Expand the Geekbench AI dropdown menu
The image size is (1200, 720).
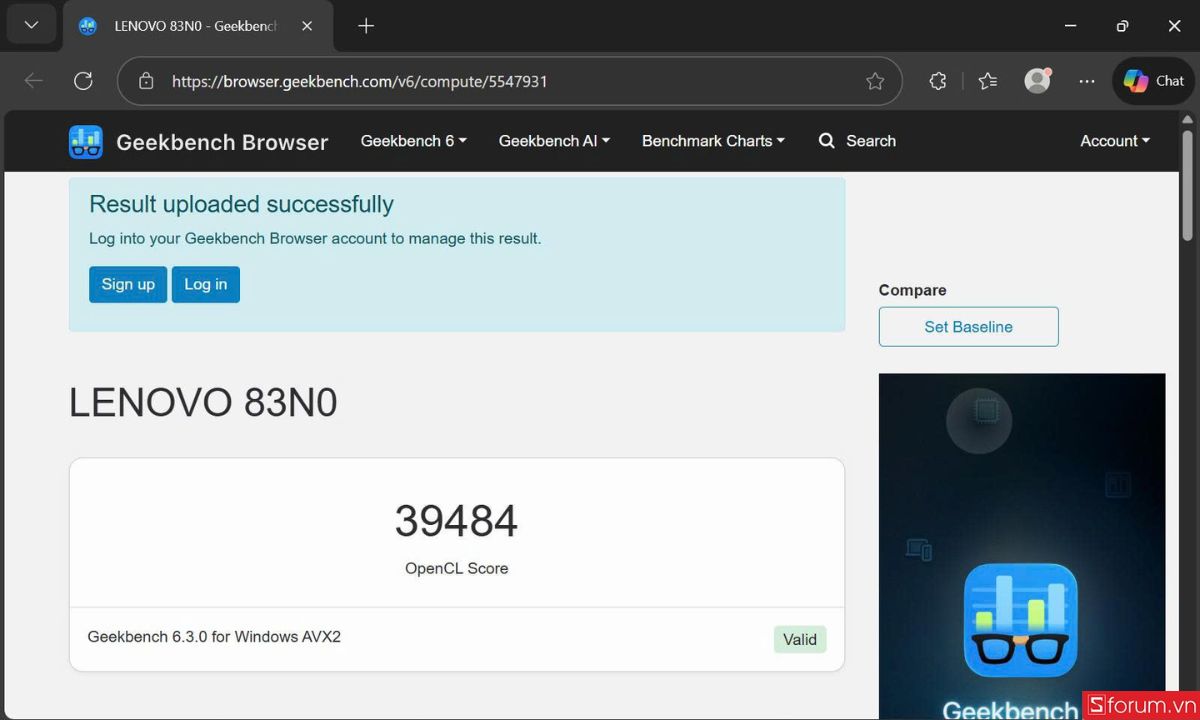554,141
